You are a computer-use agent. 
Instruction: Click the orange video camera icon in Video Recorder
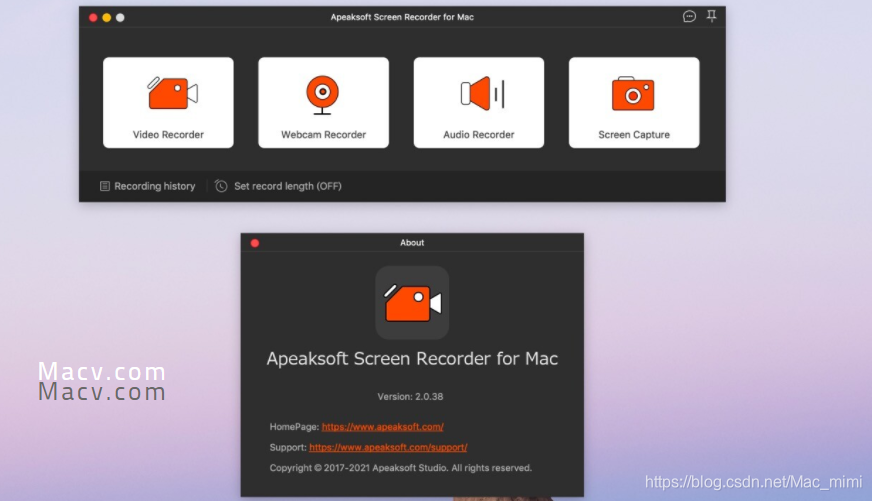[172, 93]
